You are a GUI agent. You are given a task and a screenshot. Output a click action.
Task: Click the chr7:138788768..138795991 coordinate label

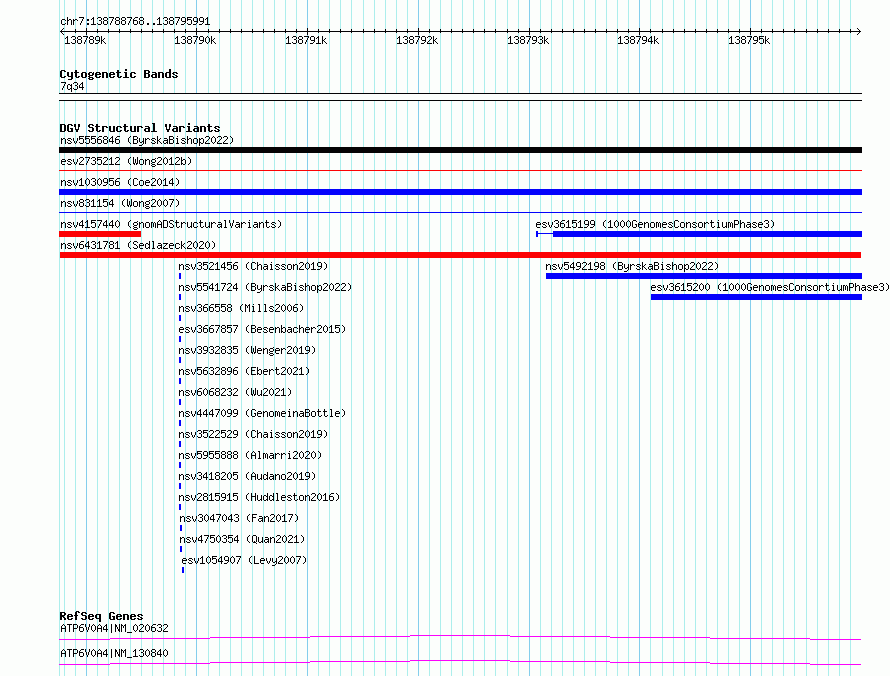[x=135, y=21]
